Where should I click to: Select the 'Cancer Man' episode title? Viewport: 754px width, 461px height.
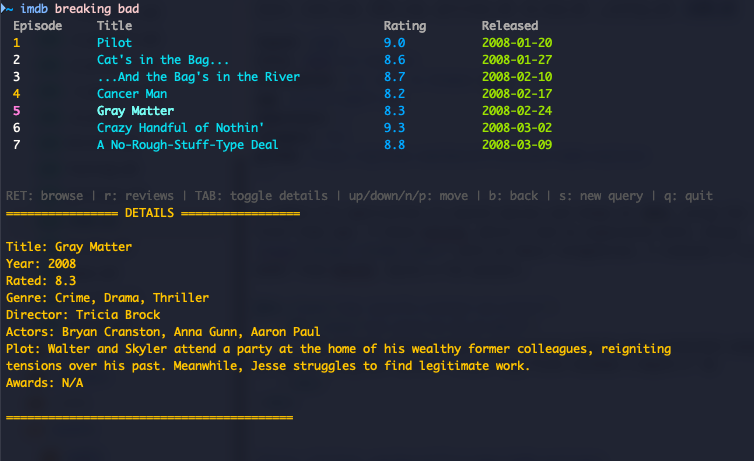132,94
